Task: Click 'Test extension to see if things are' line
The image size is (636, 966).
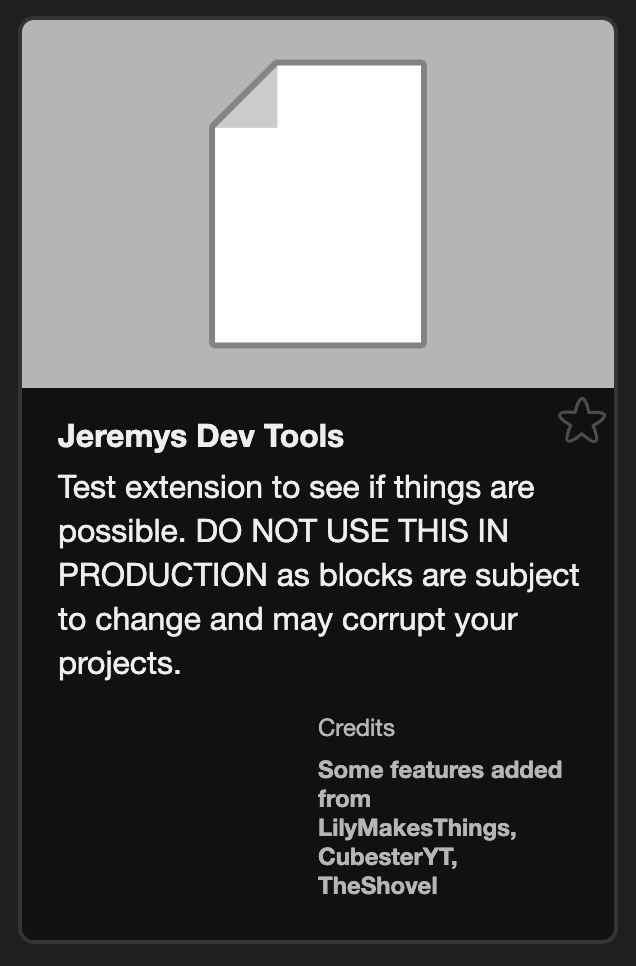Action: tap(296, 487)
